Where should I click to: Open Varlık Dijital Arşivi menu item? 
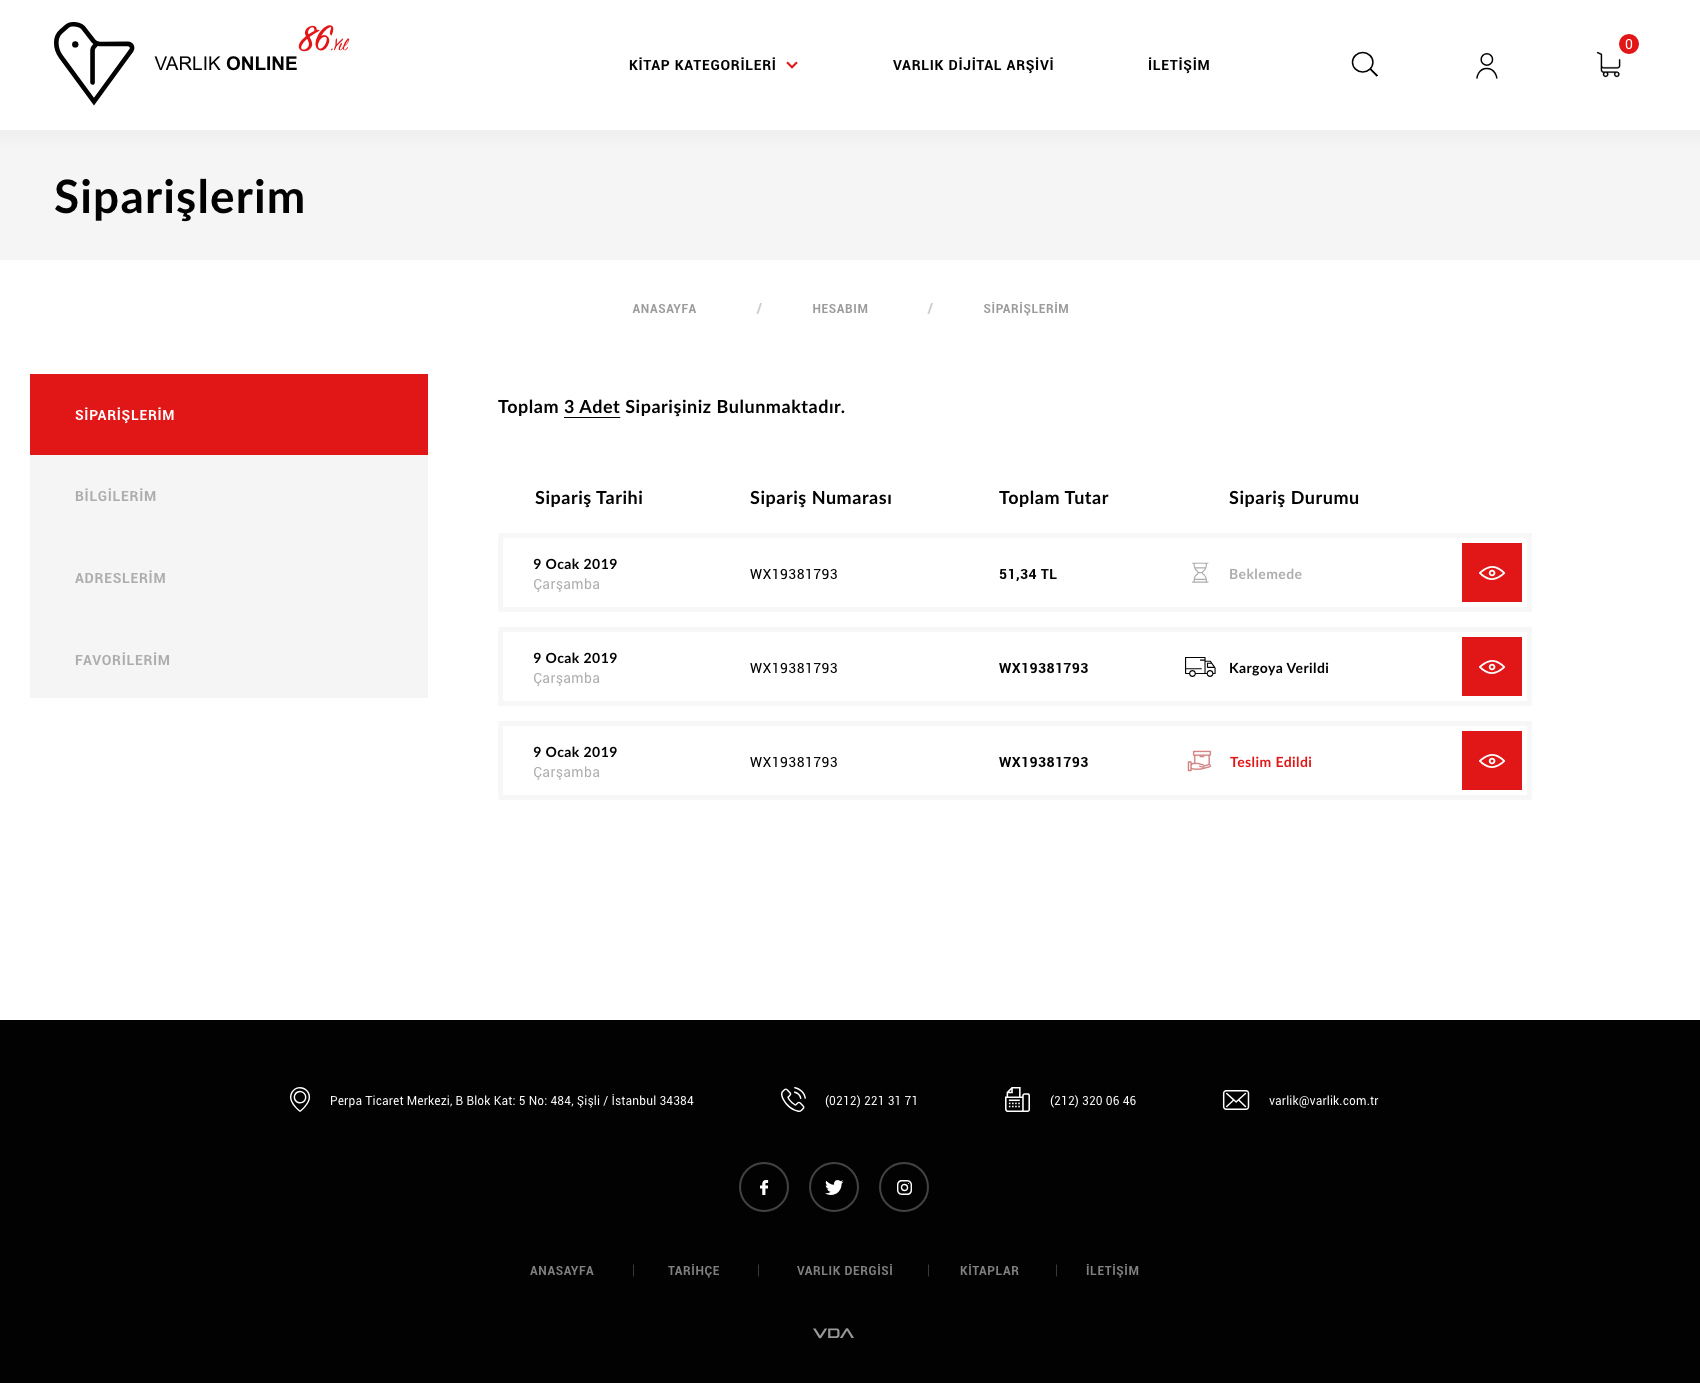973,65
